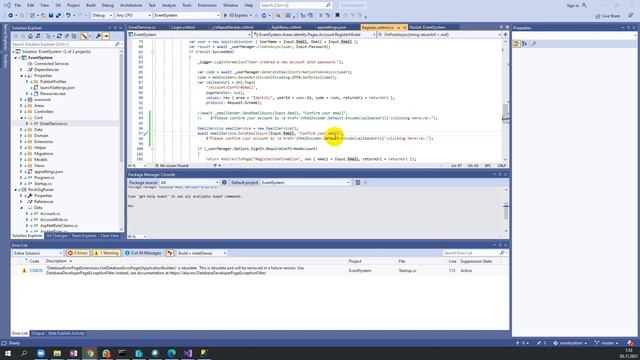
Task: Expand the Controllers folder
Action: coord(21,111)
